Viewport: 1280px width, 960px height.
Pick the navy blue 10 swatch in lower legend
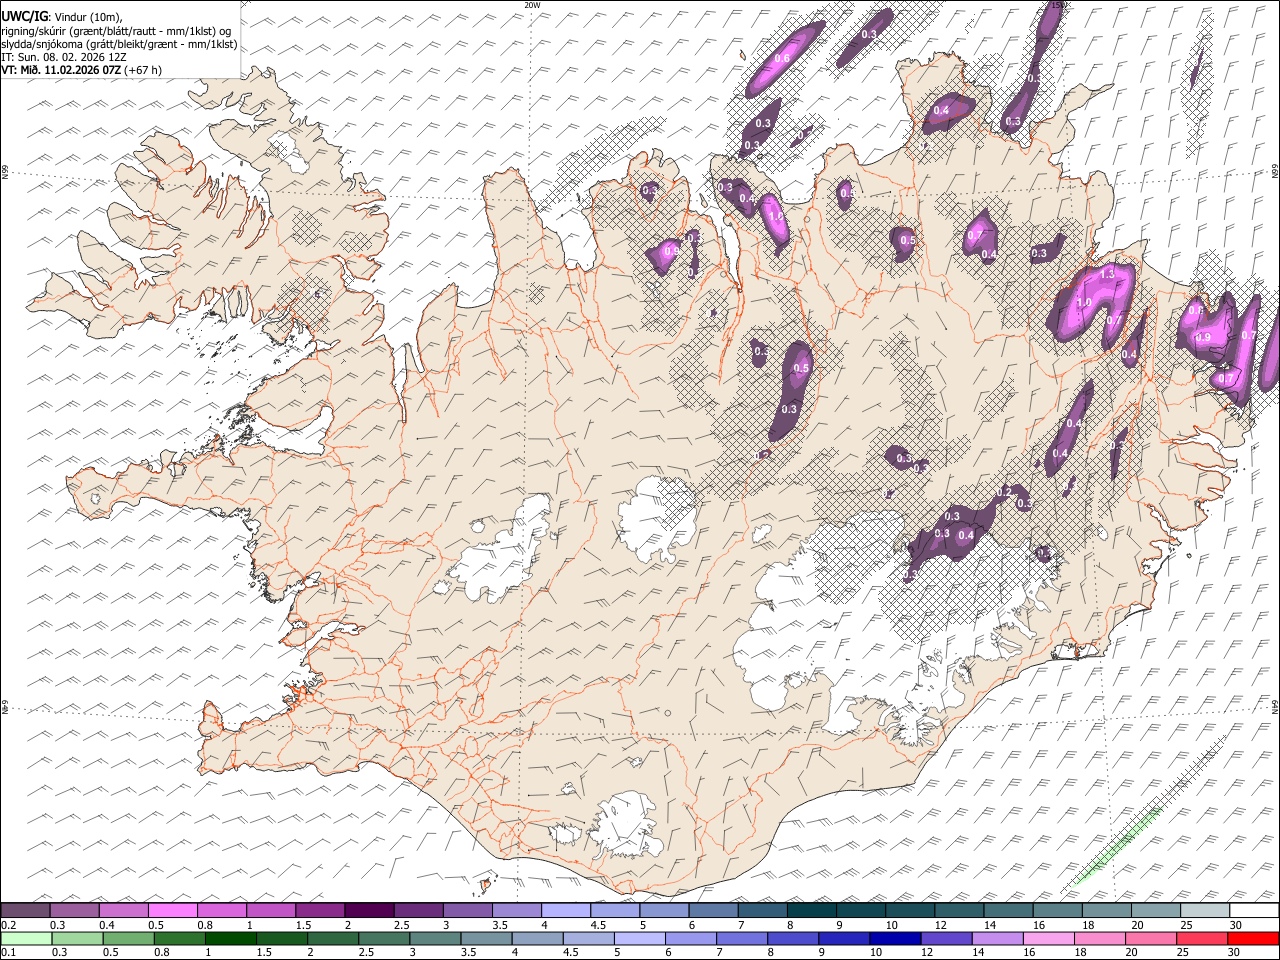[x=895, y=938]
